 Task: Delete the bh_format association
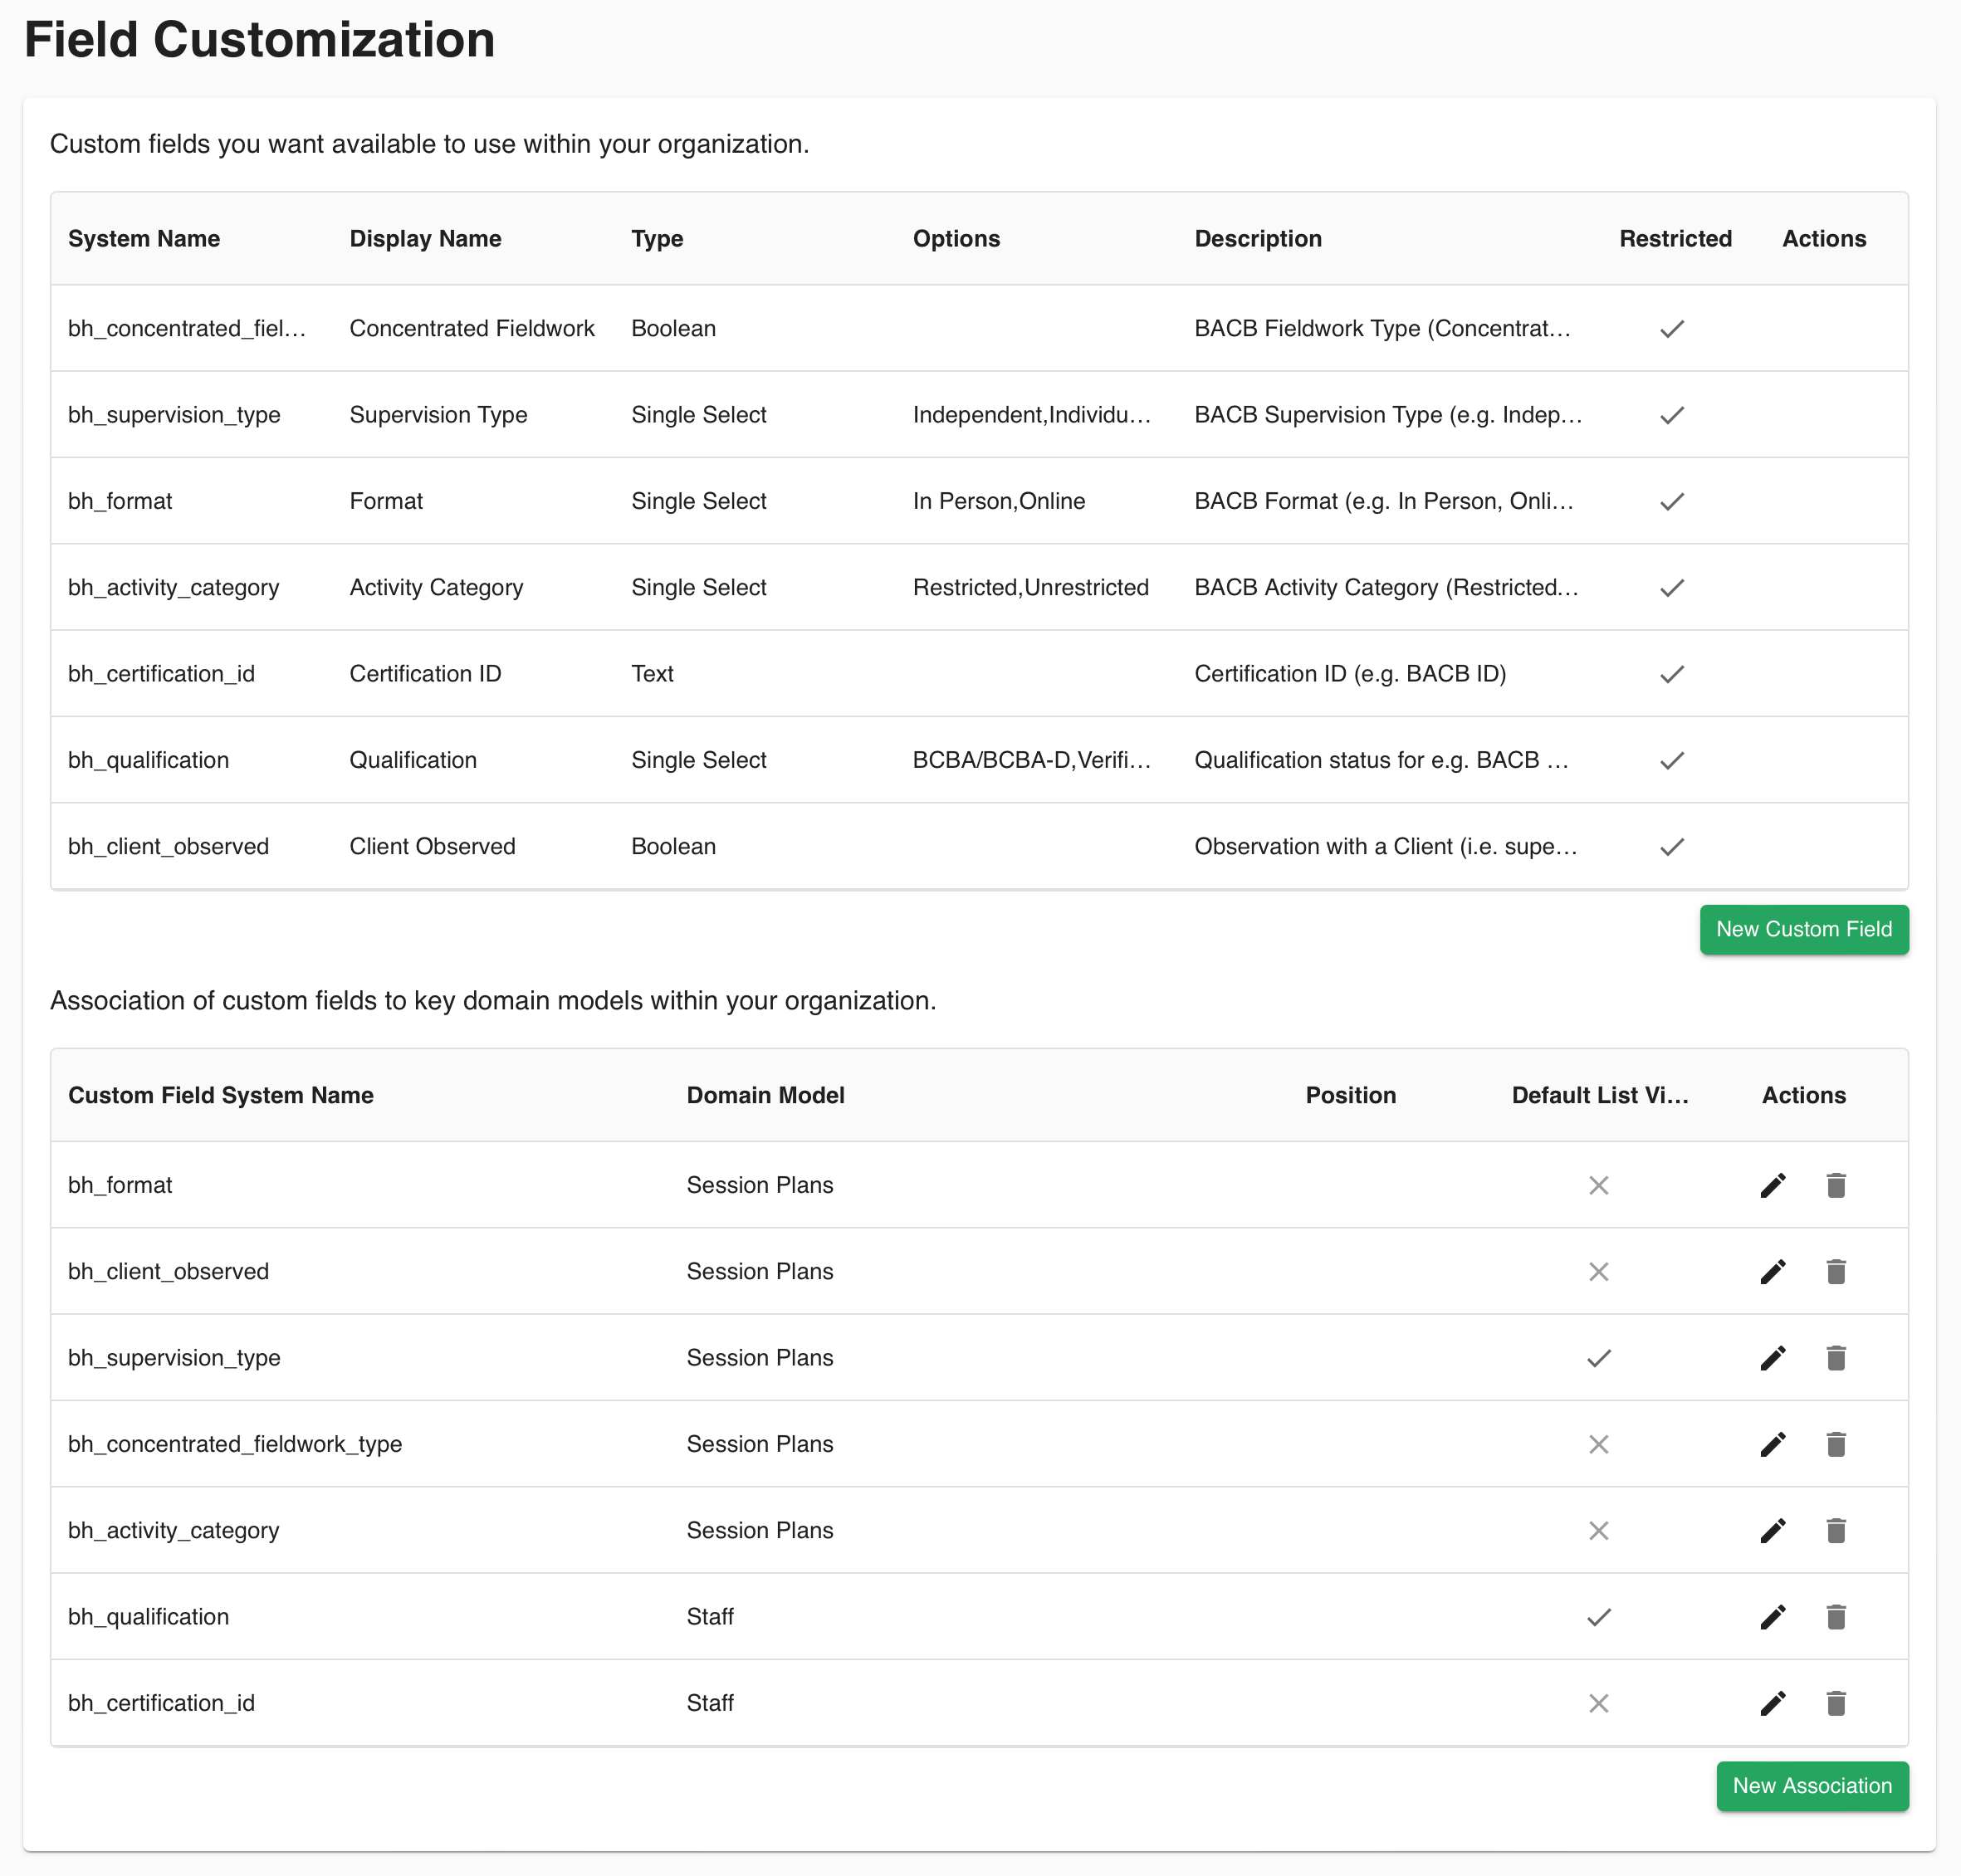[x=1835, y=1185]
